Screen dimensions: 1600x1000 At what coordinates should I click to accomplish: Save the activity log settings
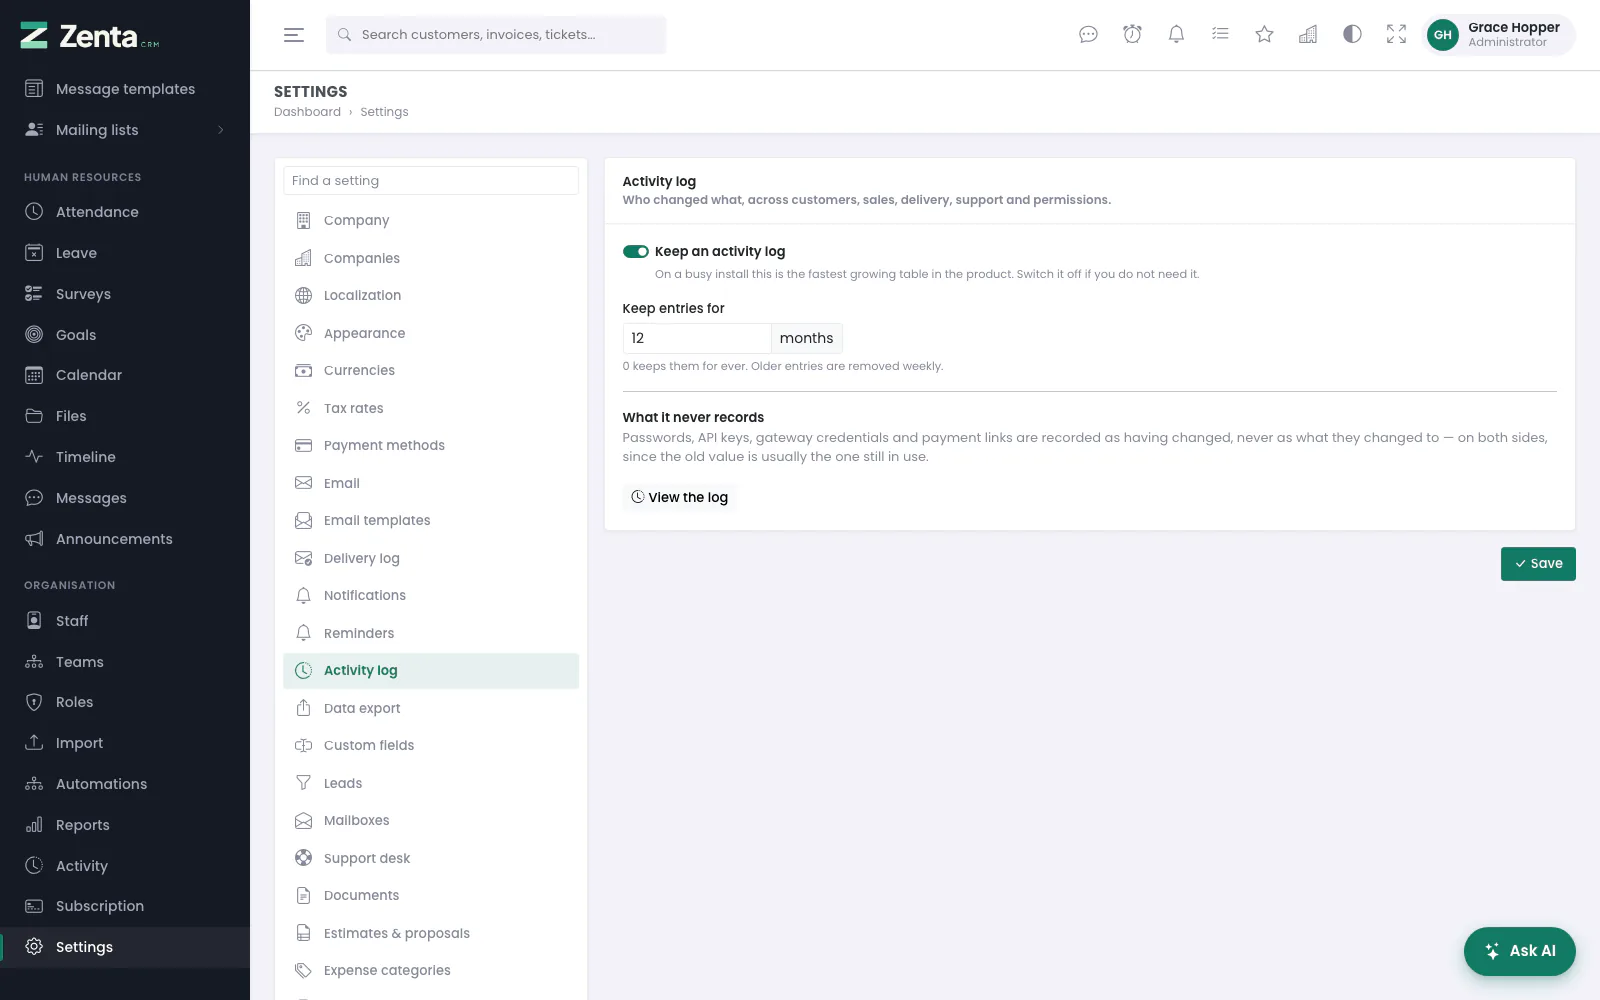pos(1538,564)
